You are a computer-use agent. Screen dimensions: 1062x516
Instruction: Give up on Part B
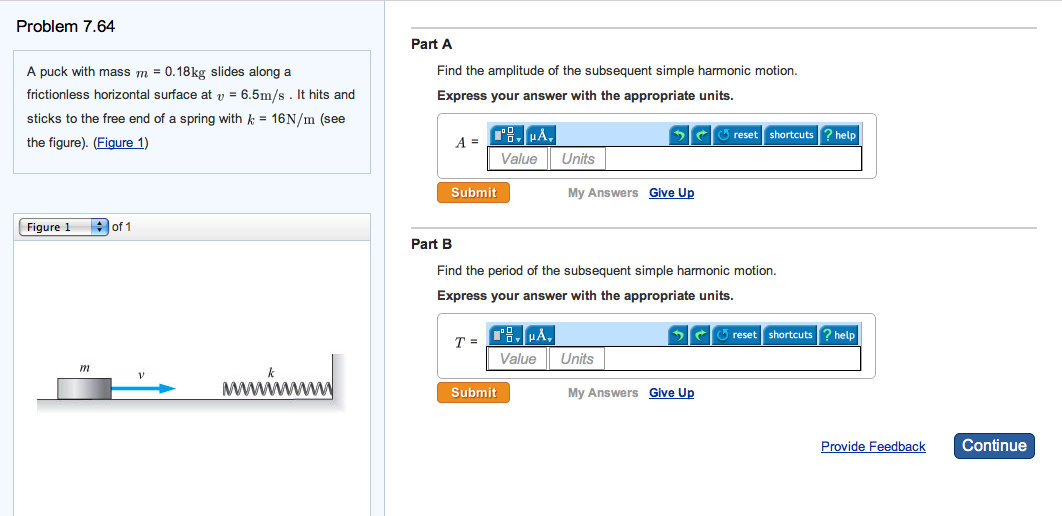[x=671, y=393]
